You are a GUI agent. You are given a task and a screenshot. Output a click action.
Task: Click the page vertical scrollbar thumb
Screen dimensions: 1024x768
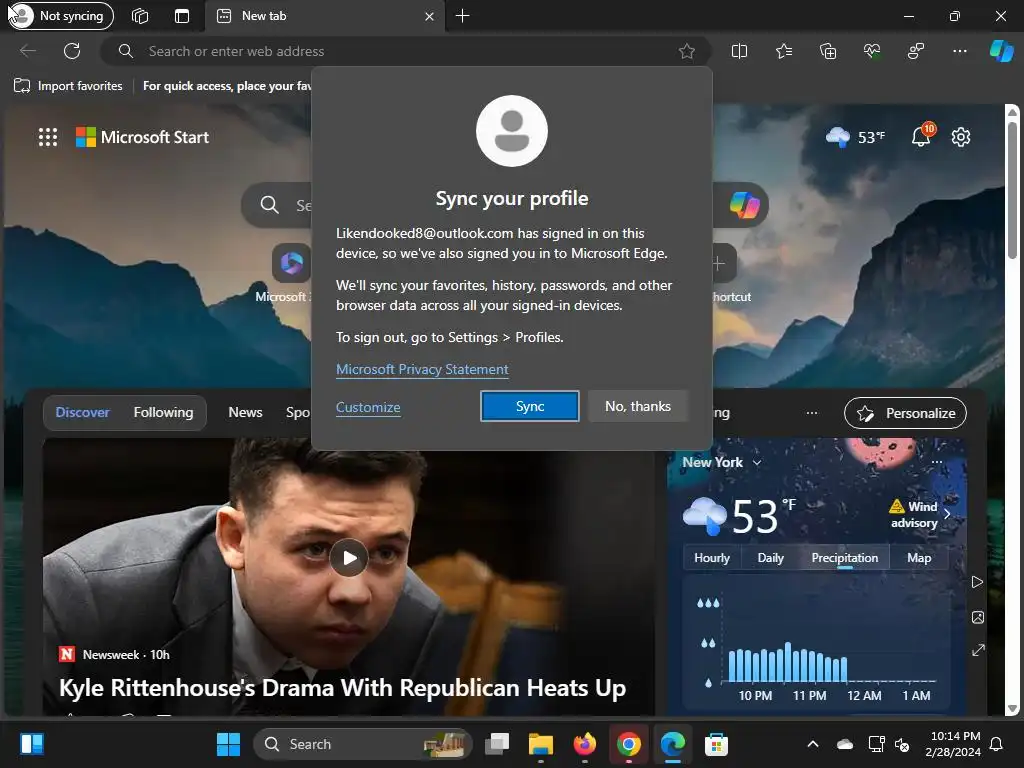pyautogui.click(x=1012, y=189)
